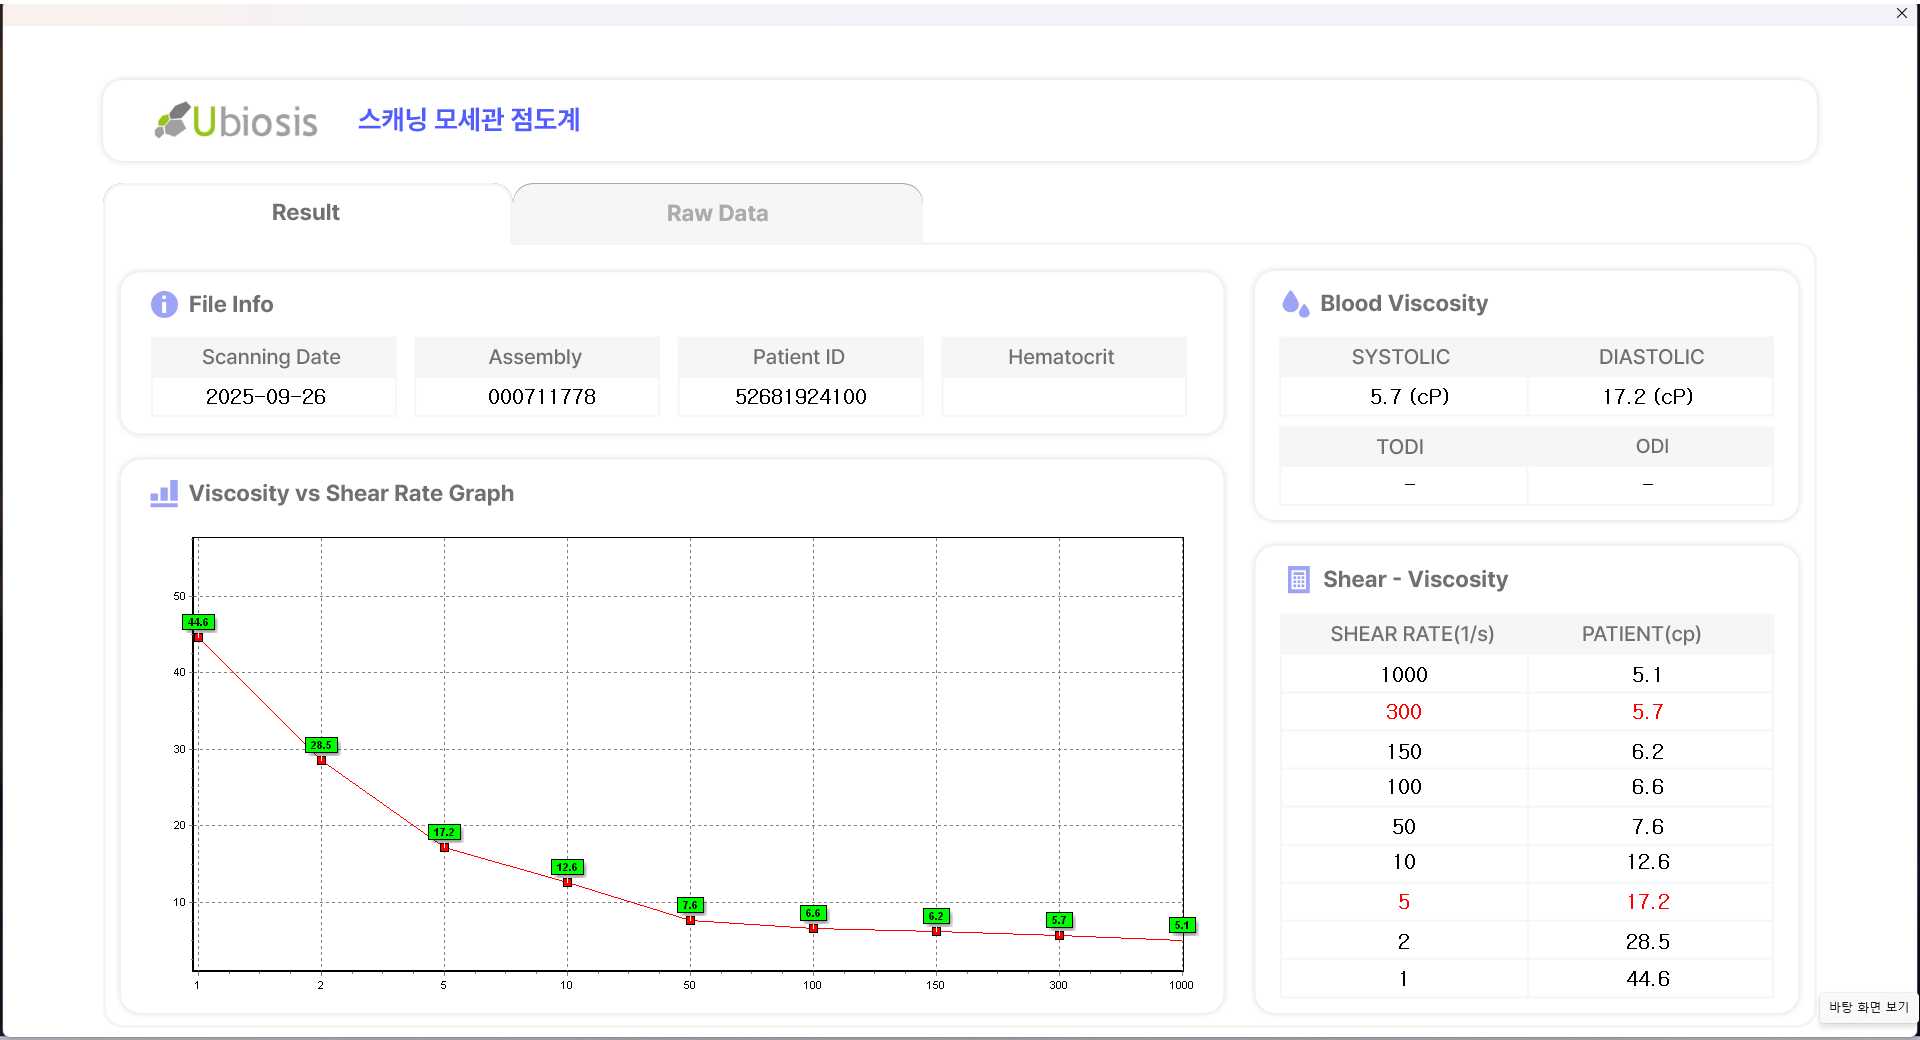Click the Assembly value 000711778

[x=541, y=397]
